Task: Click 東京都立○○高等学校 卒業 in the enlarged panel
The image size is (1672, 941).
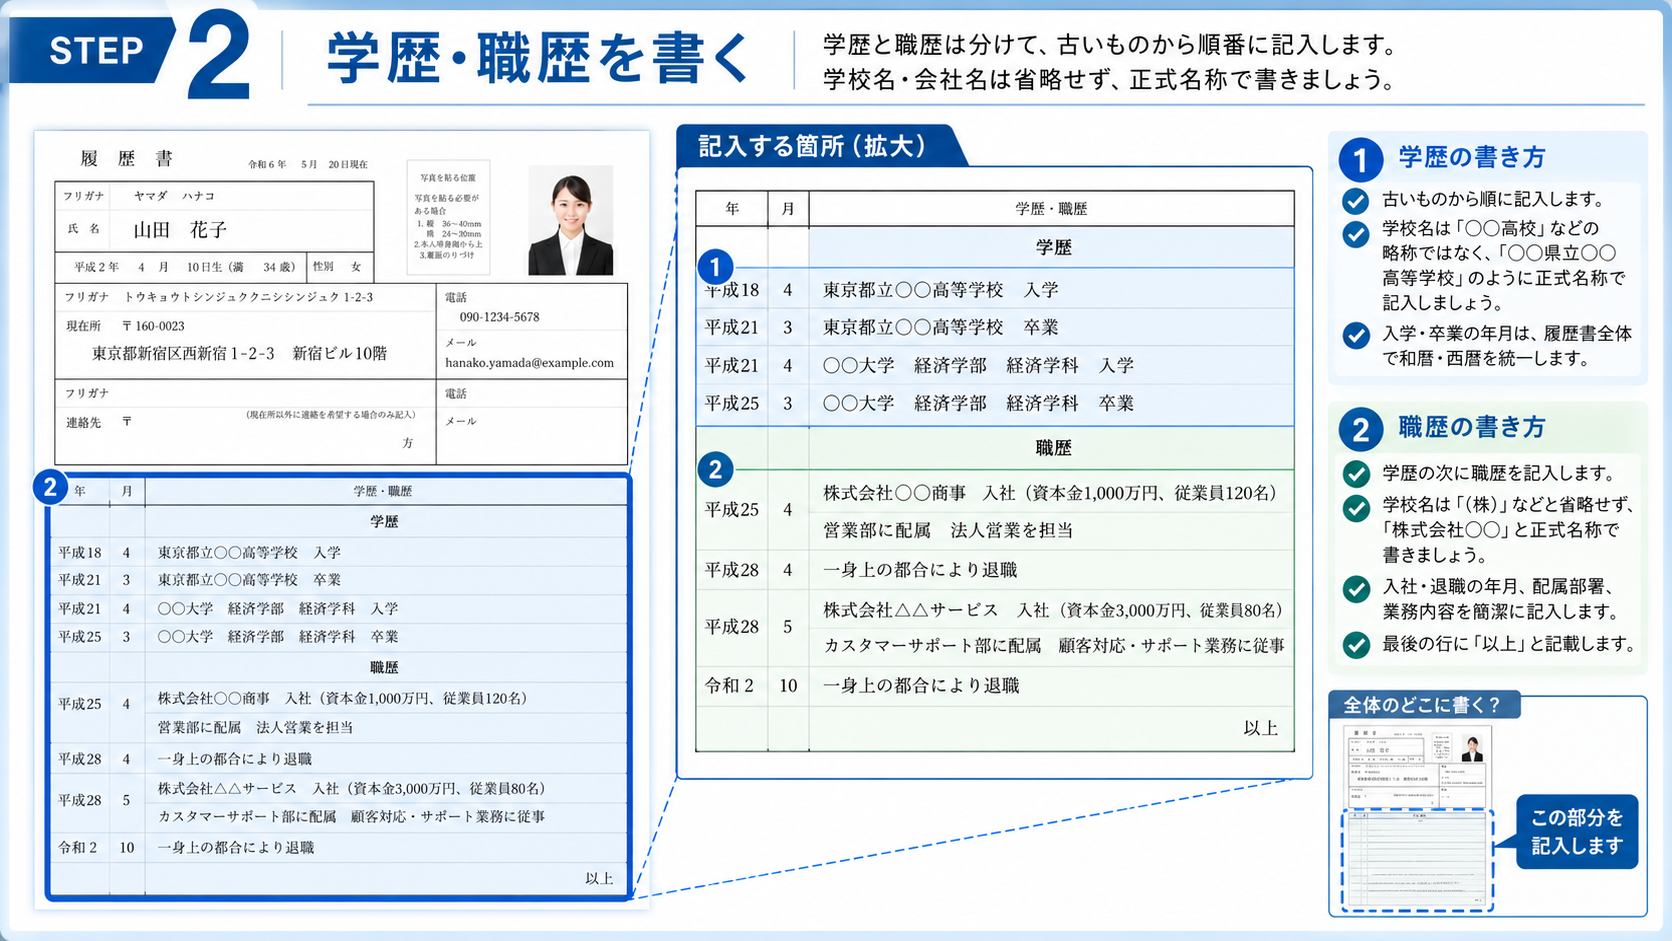Action: pos(941,328)
